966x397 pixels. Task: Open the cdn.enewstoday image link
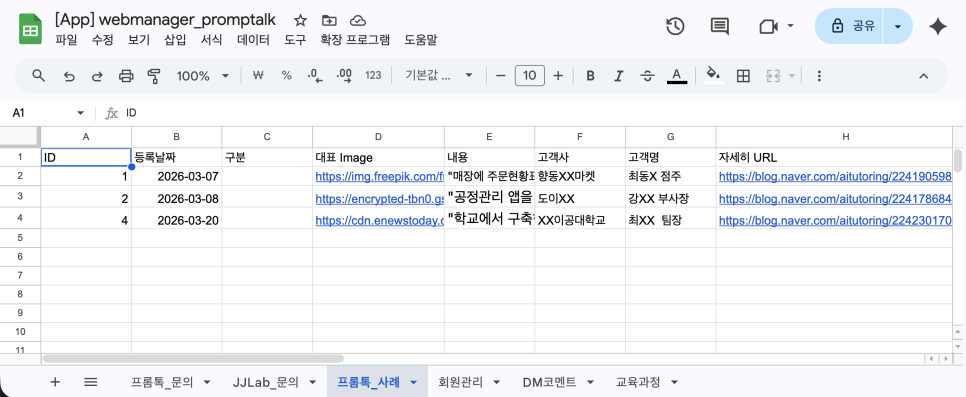[x=379, y=220]
